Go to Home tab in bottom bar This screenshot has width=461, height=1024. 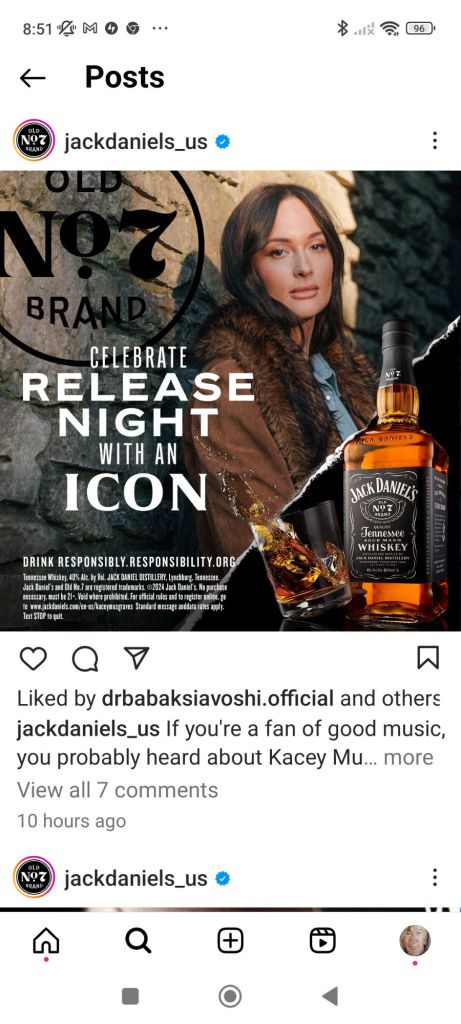point(46,941)
